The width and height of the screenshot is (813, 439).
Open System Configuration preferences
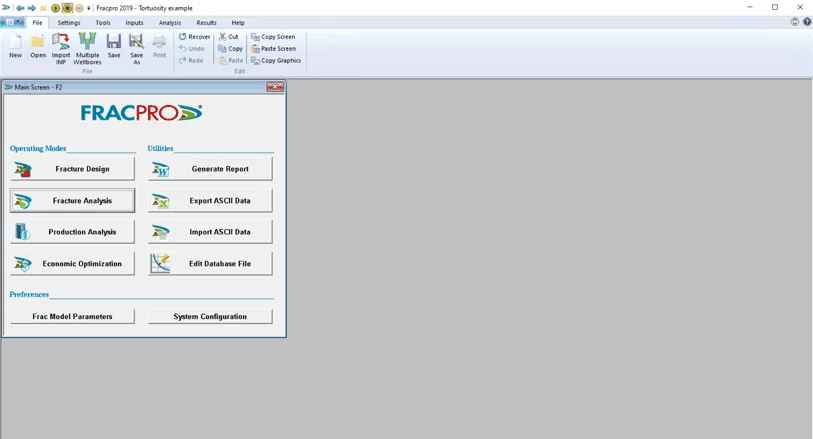210,316
